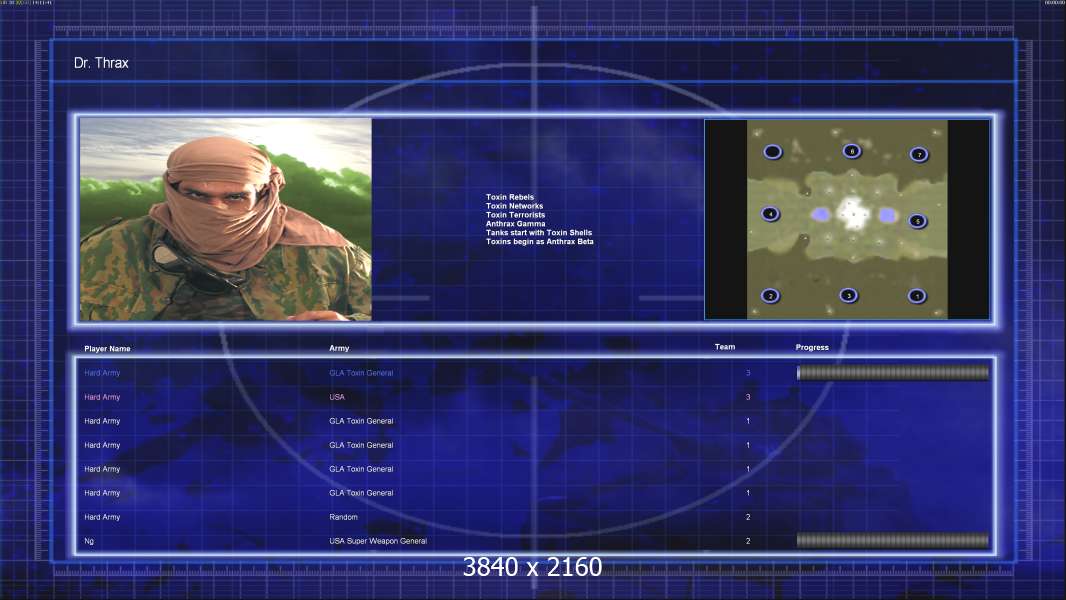The image size is (1066, 600).
Task: Click 'USA Super Weapon General' army cell
Action: (378, 541)
